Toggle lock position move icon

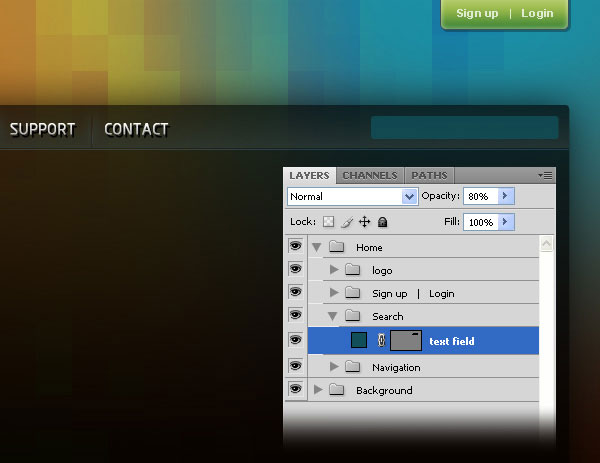365,222
